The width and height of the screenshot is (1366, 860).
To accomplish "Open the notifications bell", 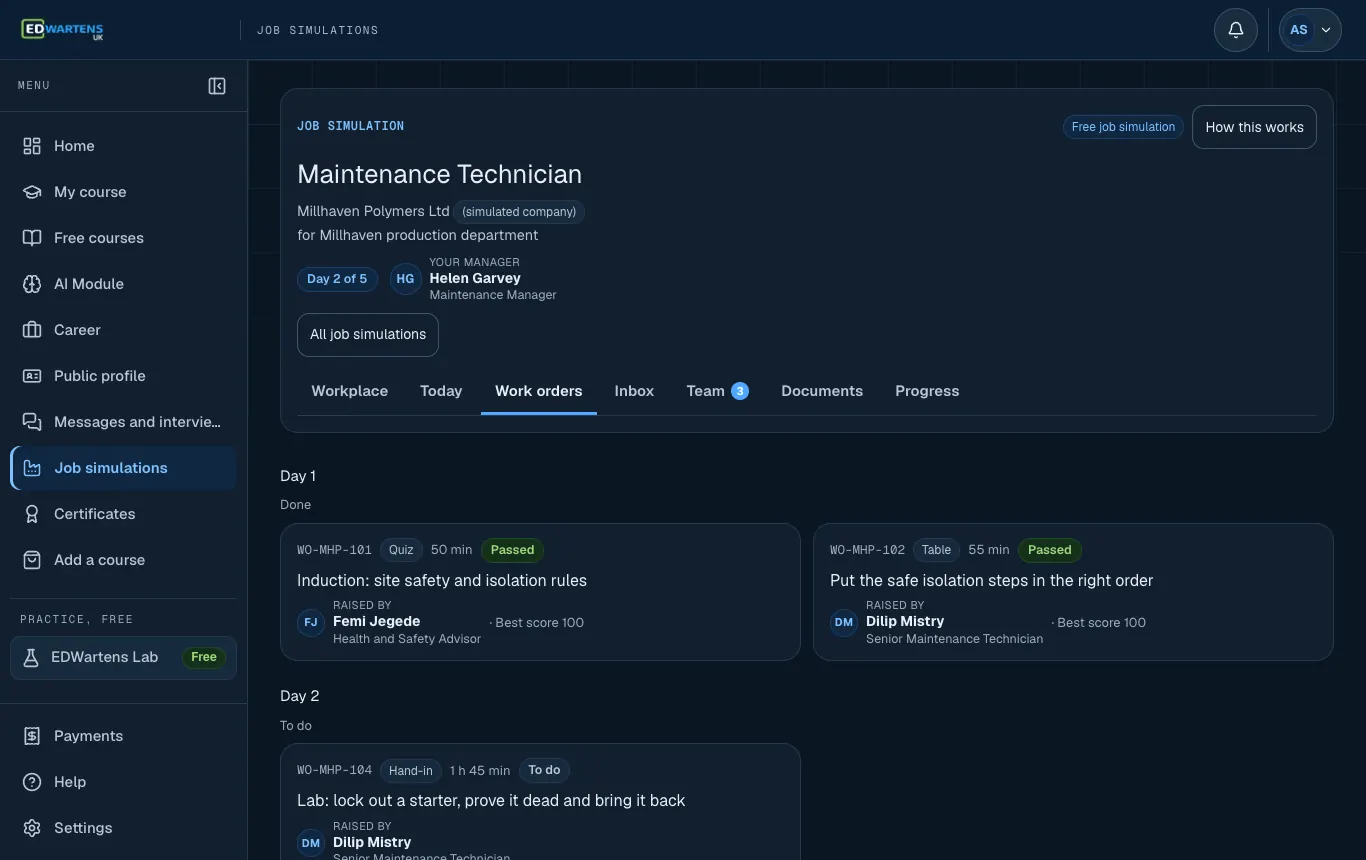I will pyautogui.click(x=1236, y=30).
